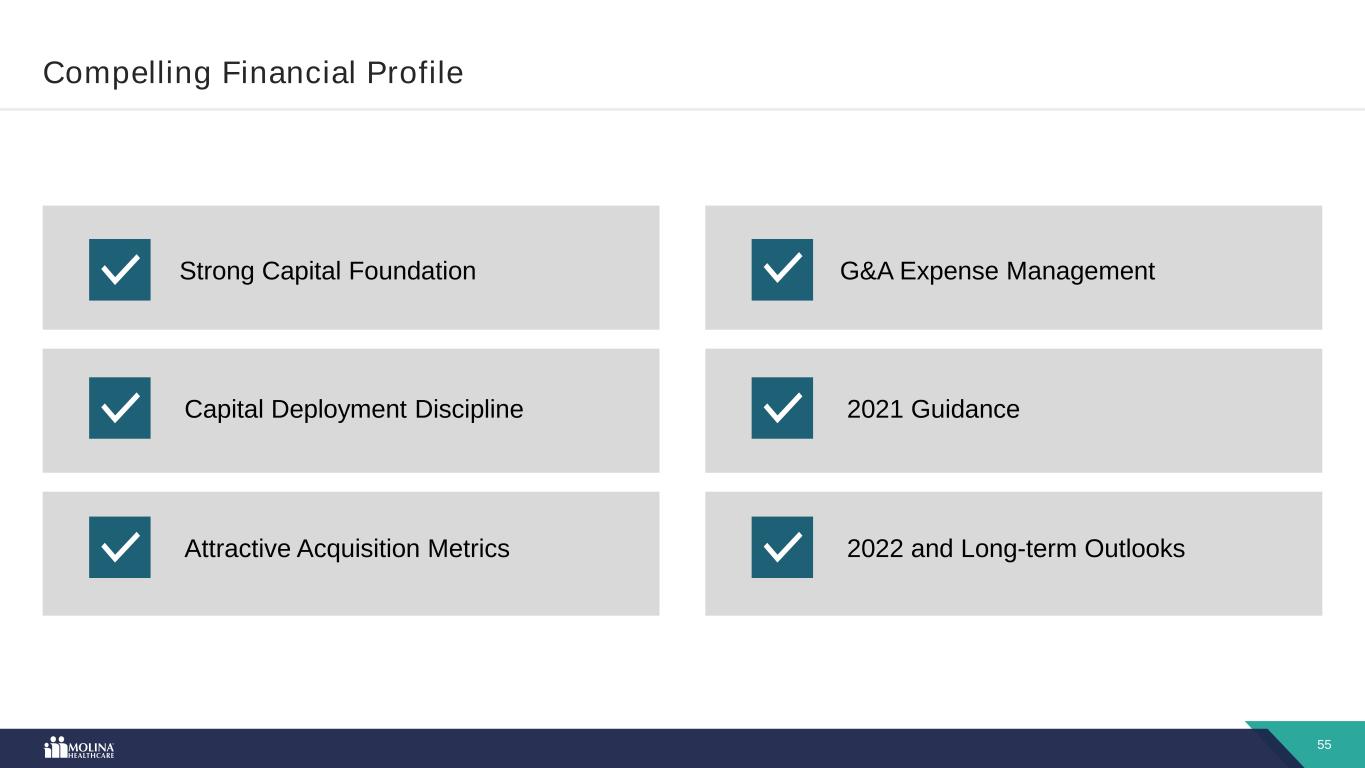Click the divider line under the slide title

click(682, 109)
